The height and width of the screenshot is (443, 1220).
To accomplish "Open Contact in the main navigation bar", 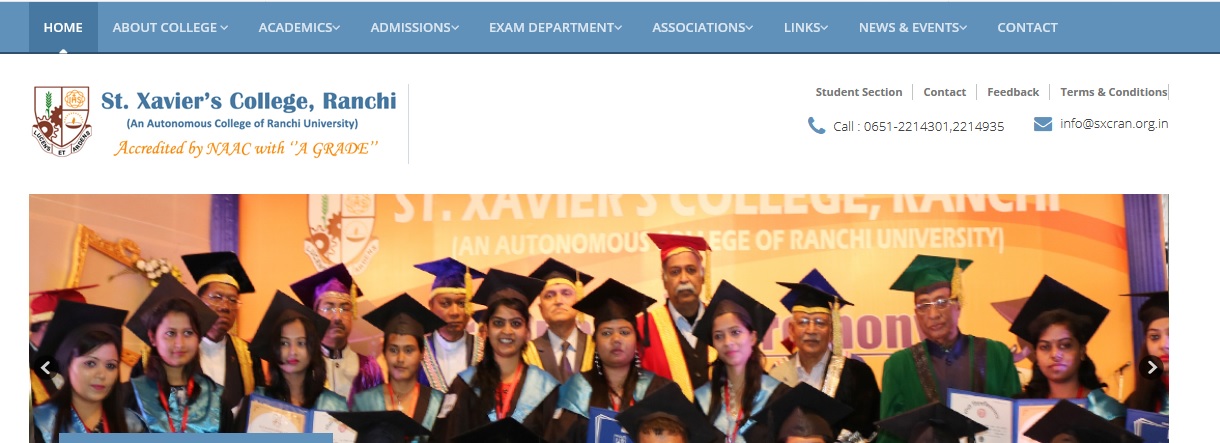I will [x=1027, y=28].
